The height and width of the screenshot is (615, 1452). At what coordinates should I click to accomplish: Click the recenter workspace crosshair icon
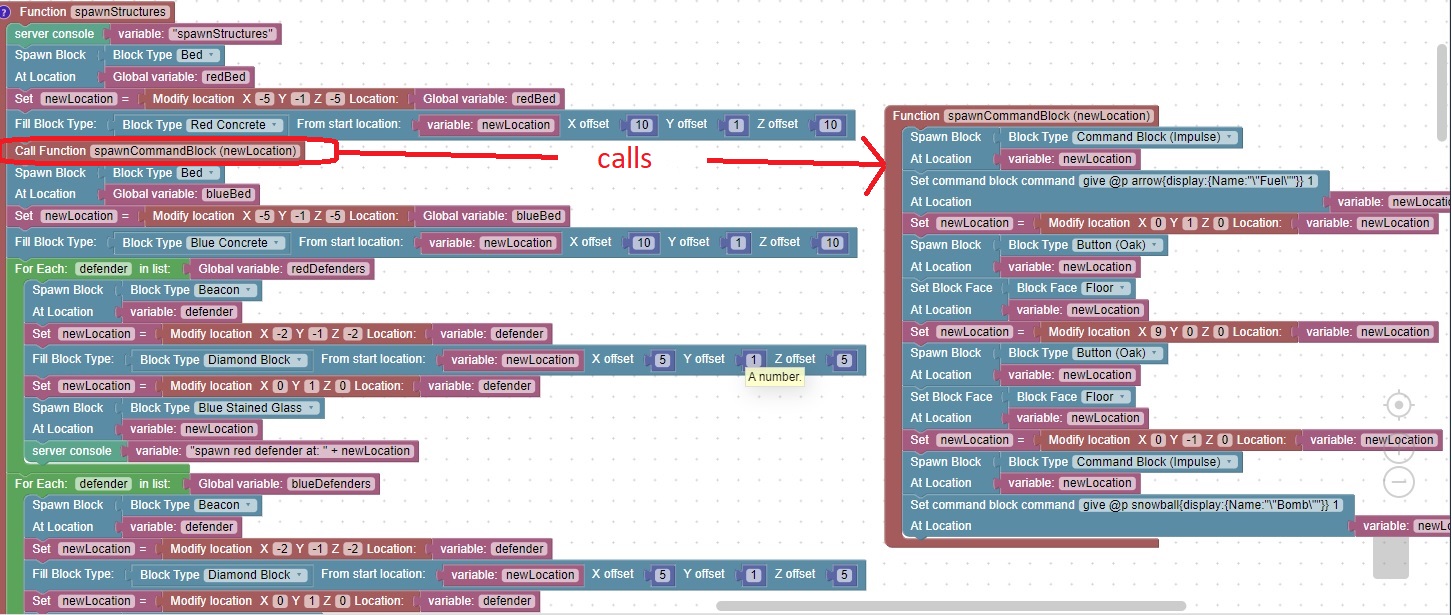pos(1399,405)
